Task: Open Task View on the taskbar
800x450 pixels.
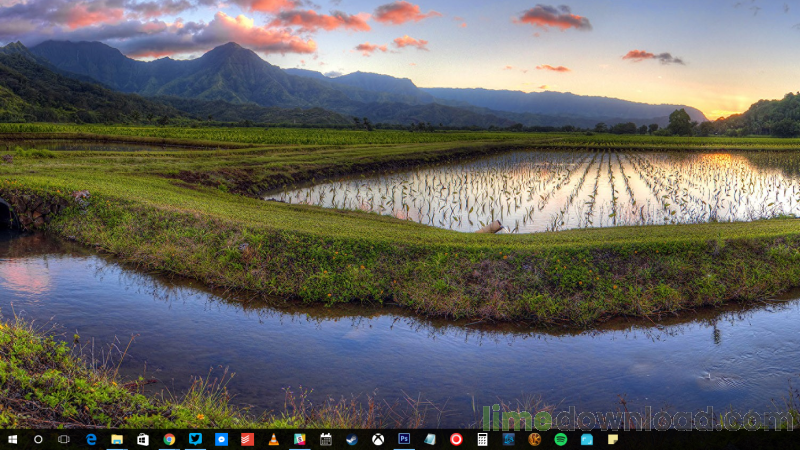Action: [64, 439]
